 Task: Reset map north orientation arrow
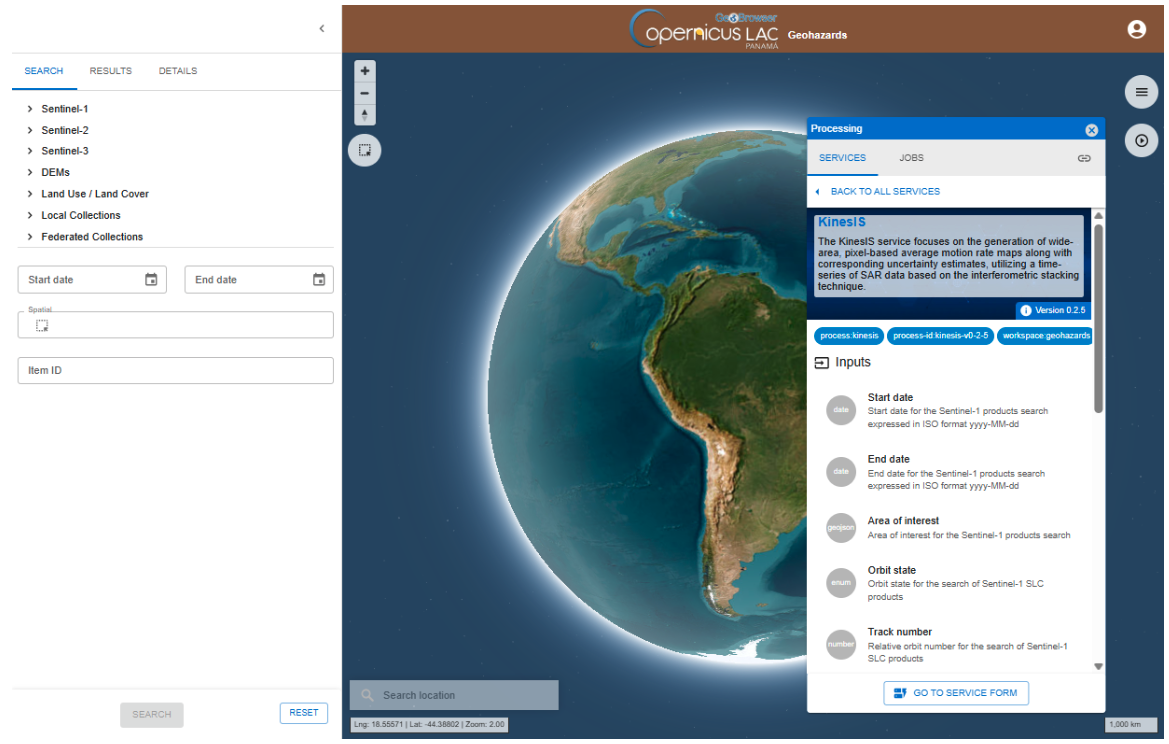point(365,115)
